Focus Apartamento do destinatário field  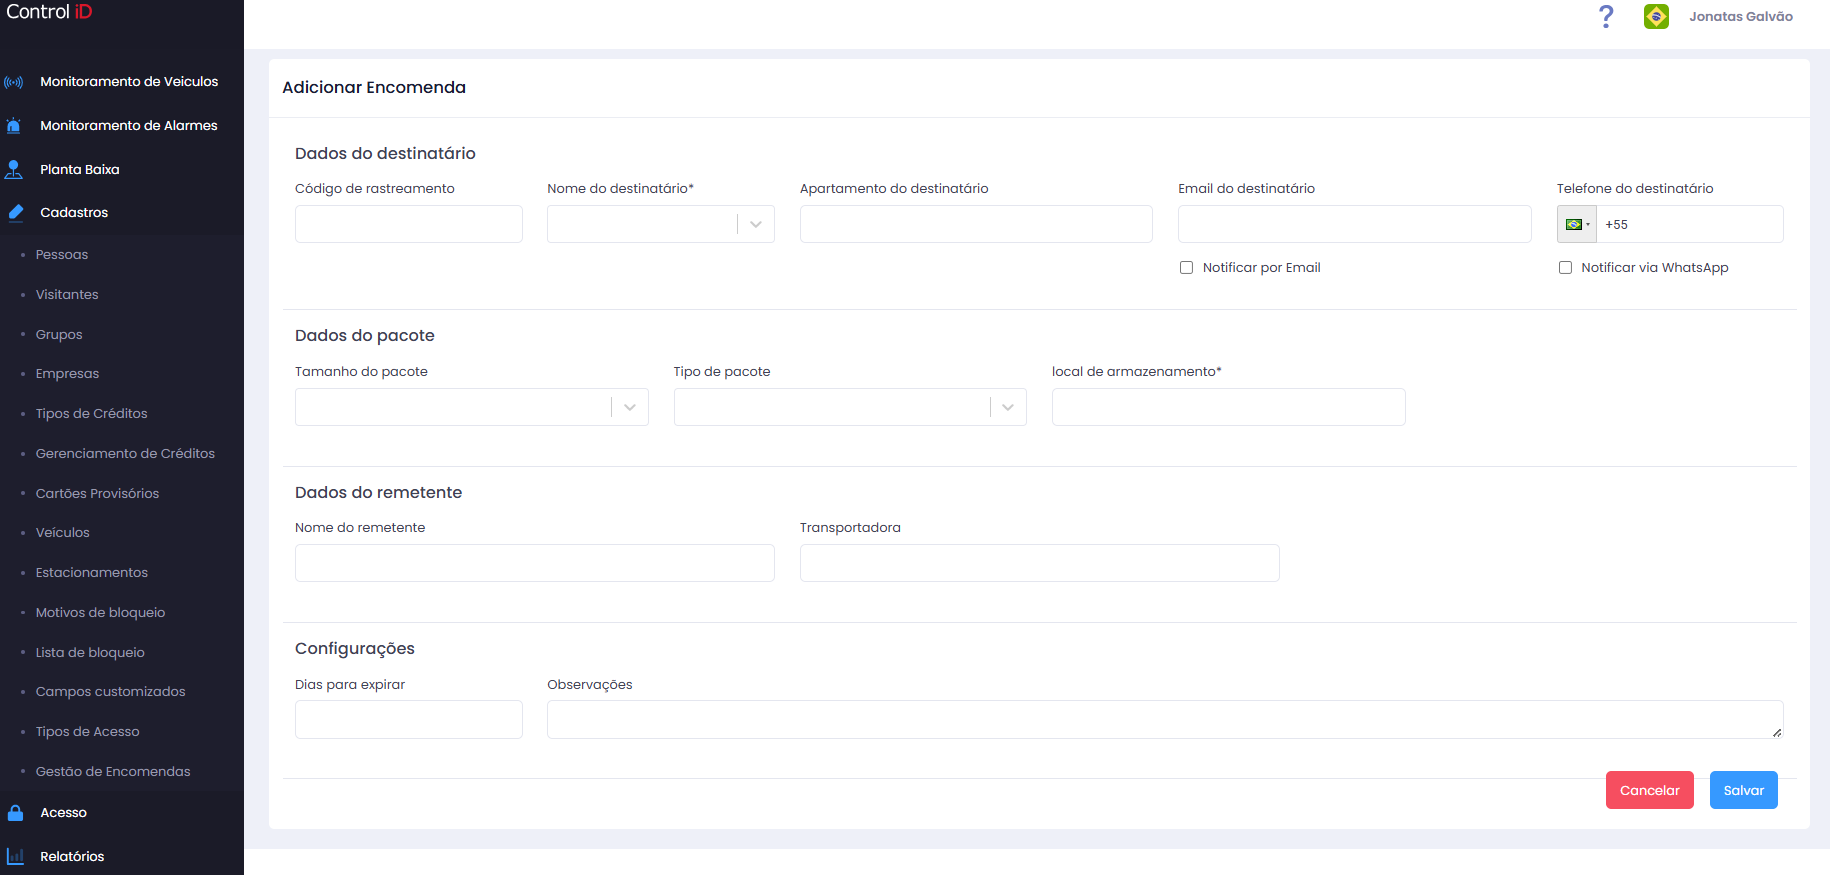976,224
